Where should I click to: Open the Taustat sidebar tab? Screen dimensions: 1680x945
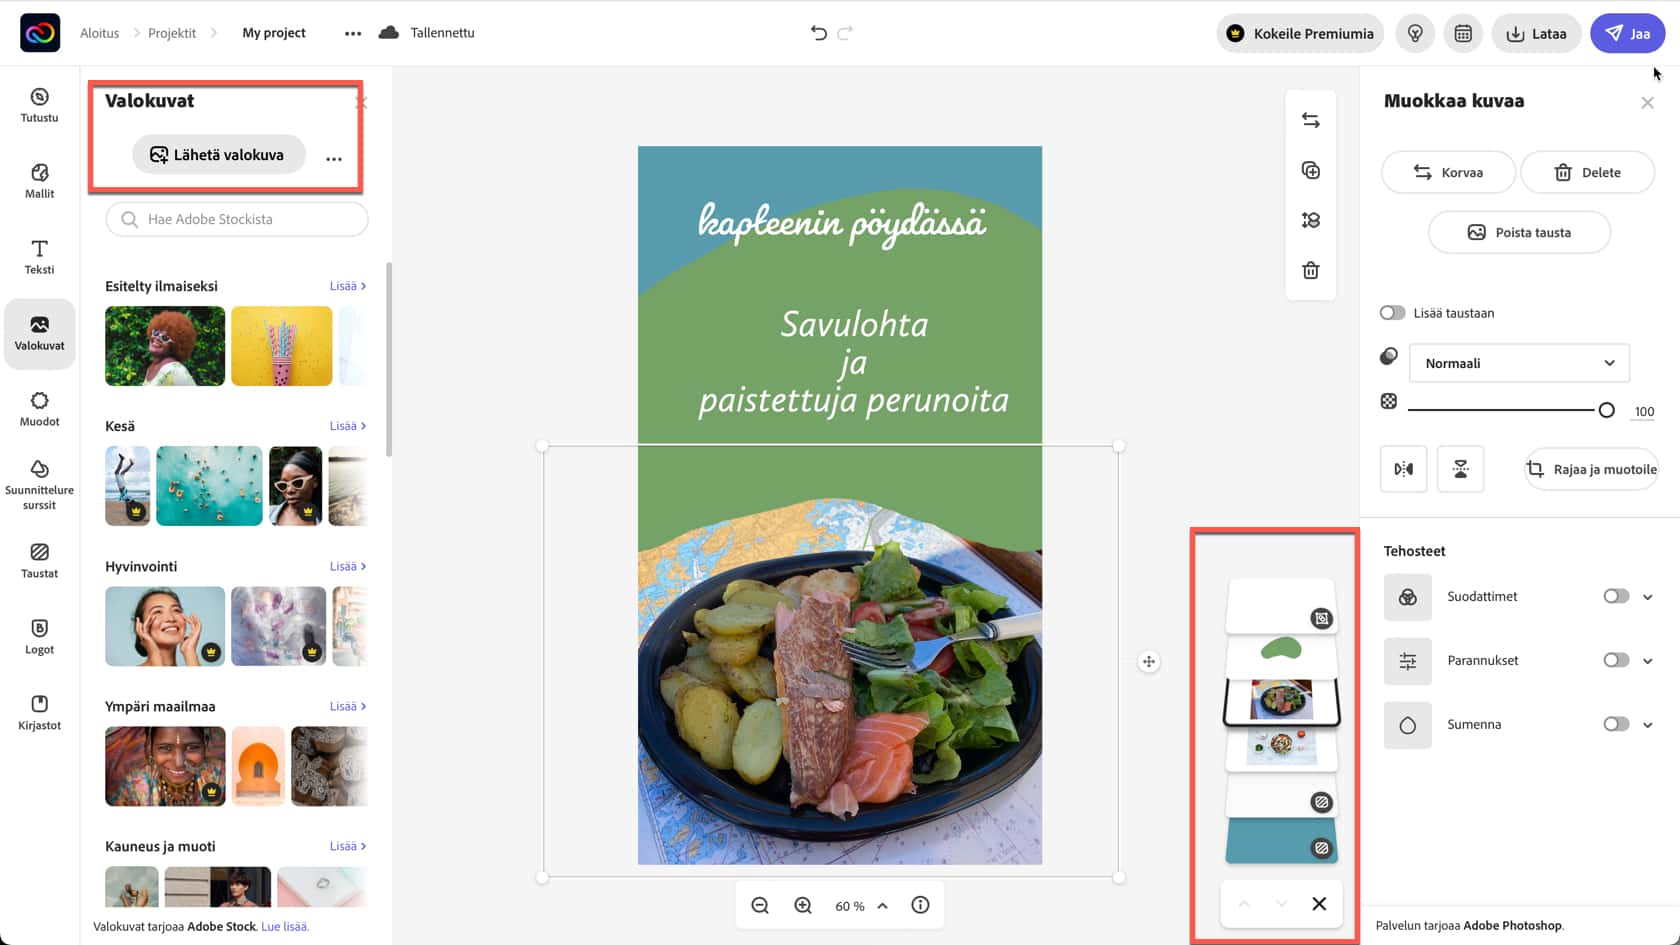pos(39,560)
